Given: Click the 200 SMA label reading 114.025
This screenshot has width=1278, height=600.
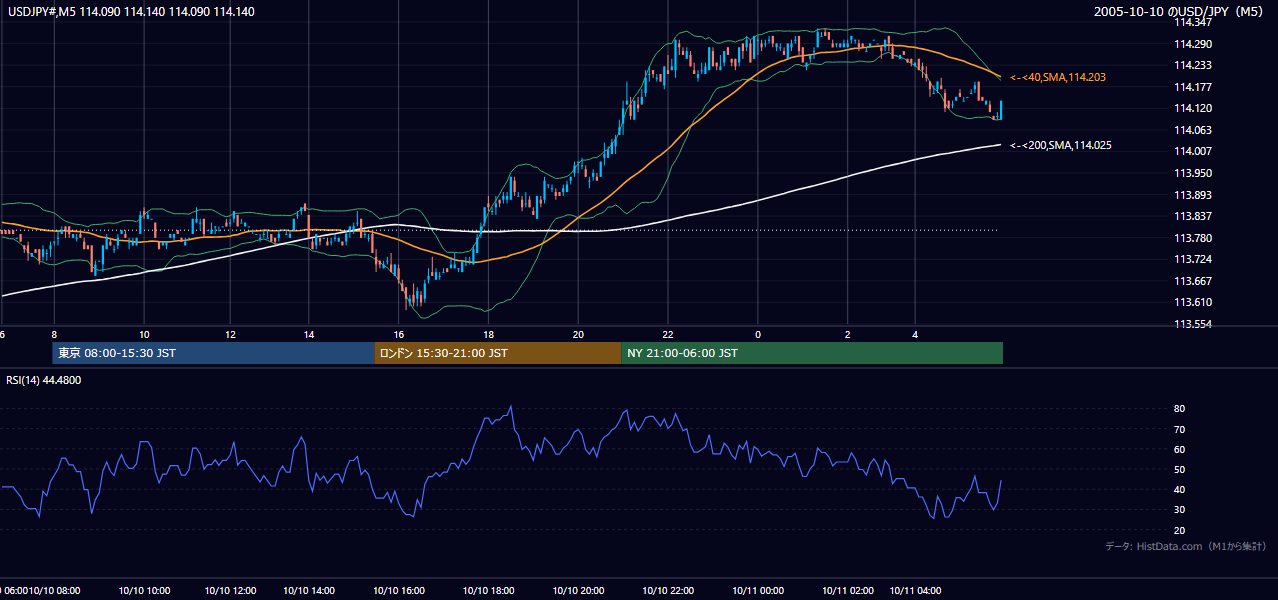Looking at the screenshot, I should click(1061, 145).
